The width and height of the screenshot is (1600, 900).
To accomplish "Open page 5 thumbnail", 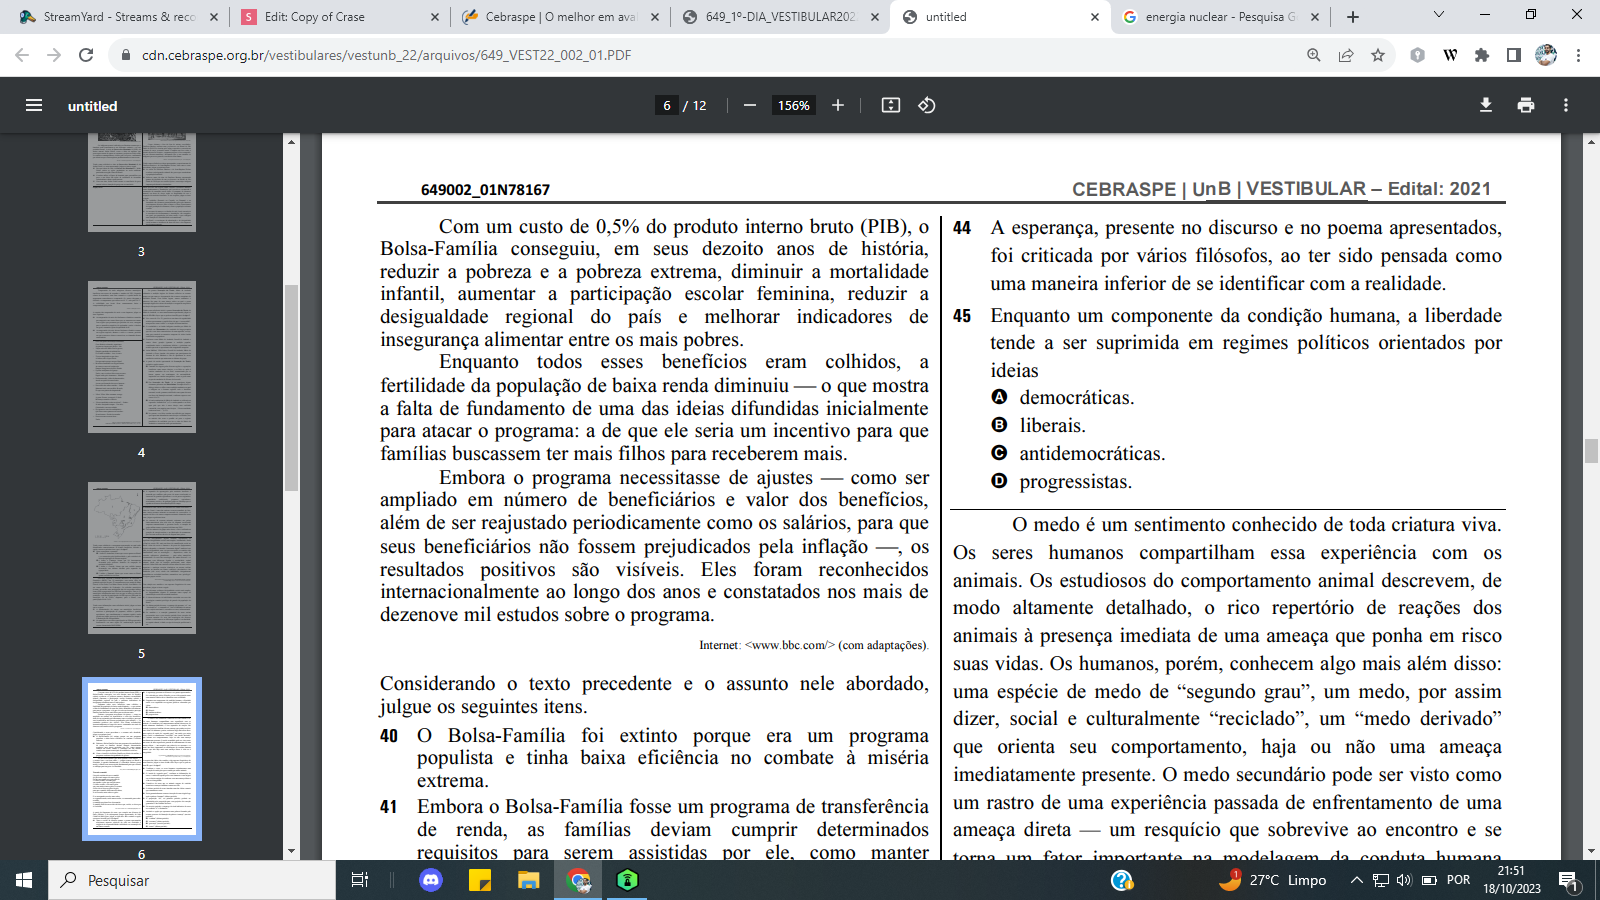I will [x=142, y=558].
